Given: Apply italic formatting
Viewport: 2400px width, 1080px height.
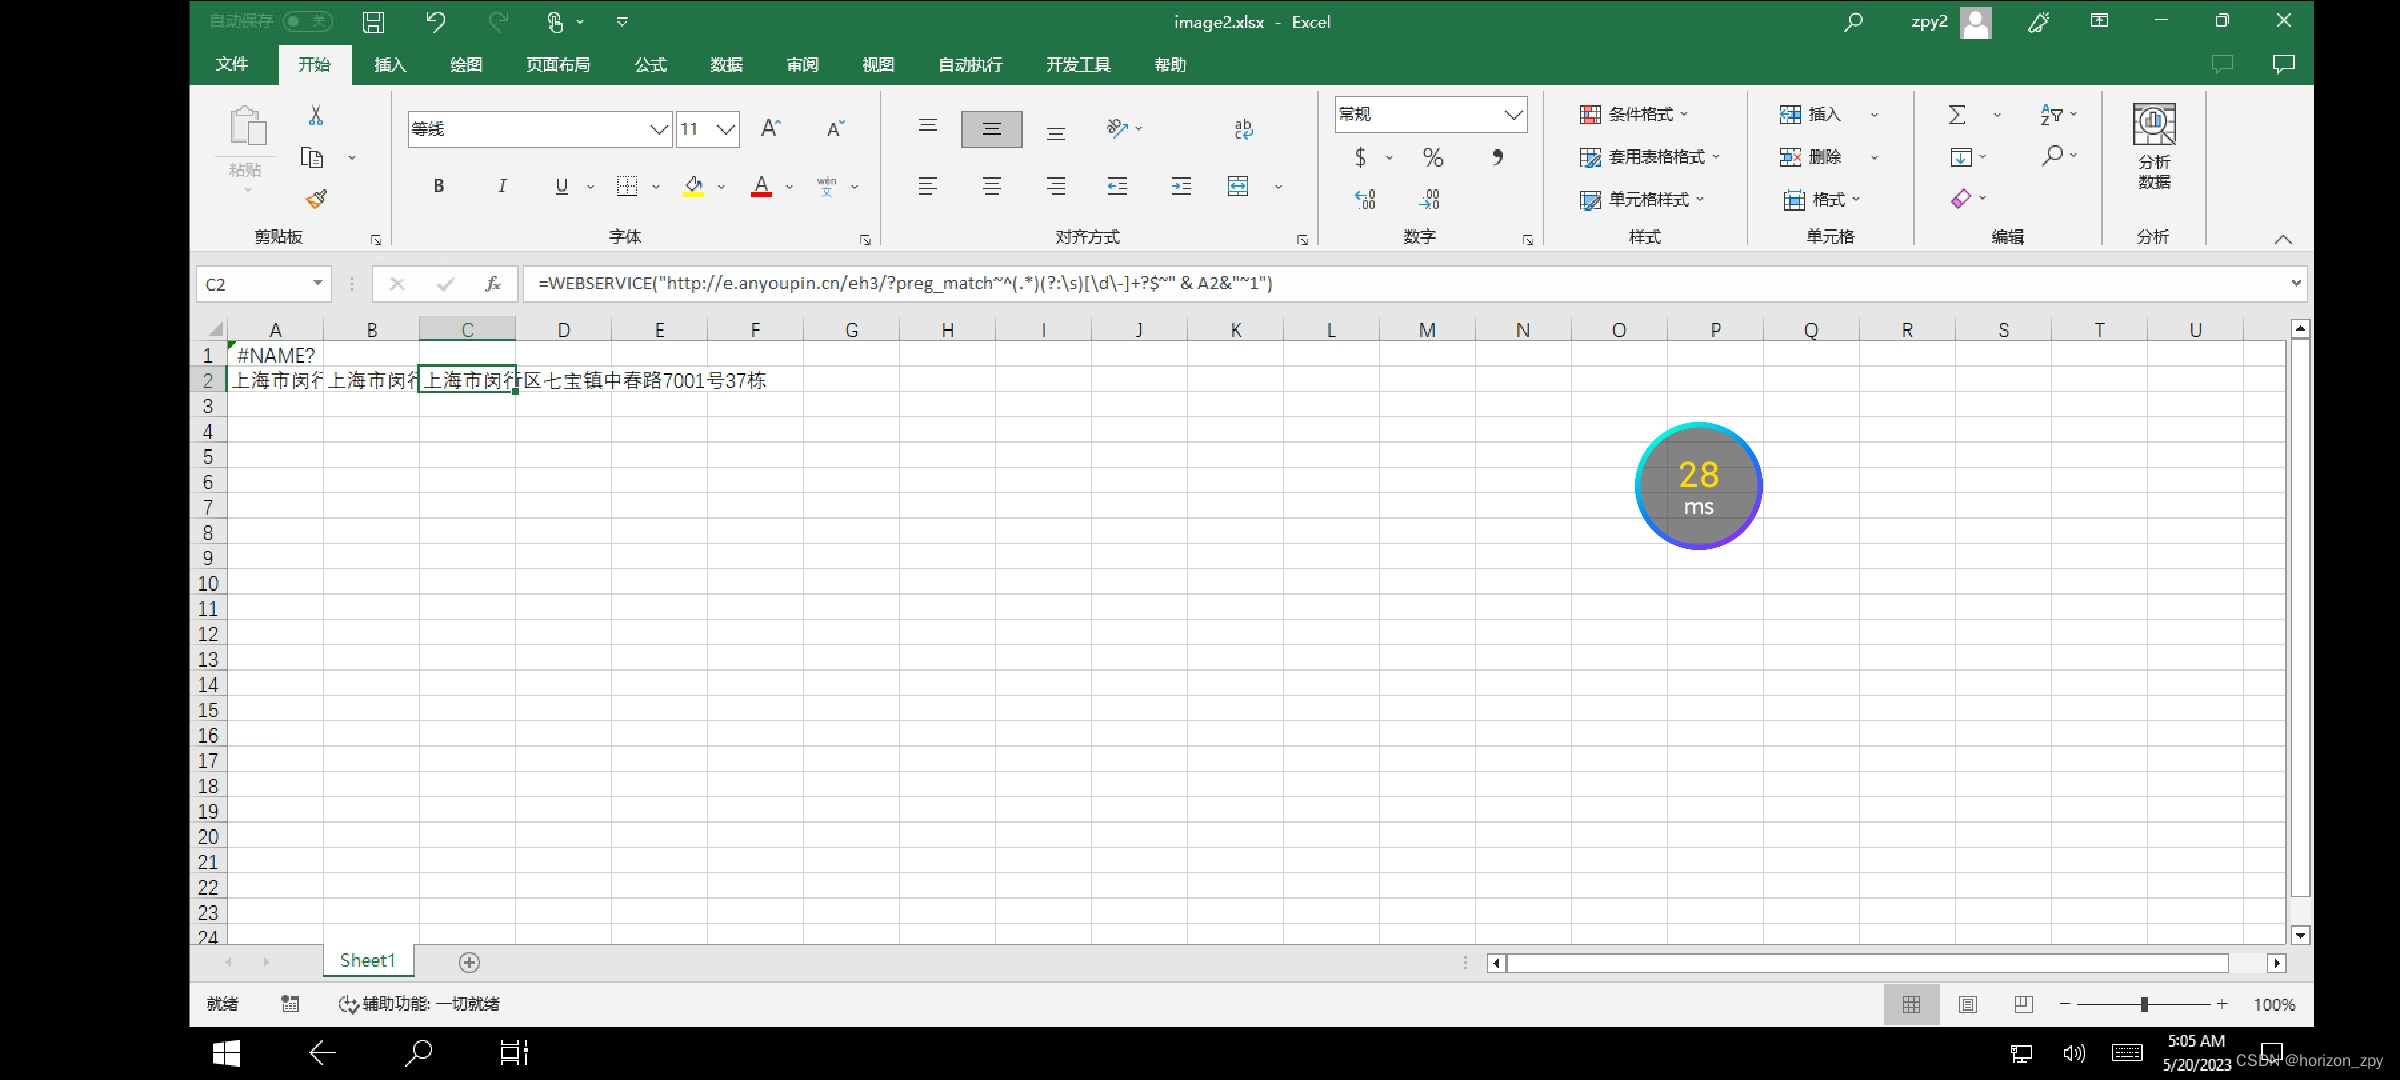Looking at the screenshot, I should [502, 186].
